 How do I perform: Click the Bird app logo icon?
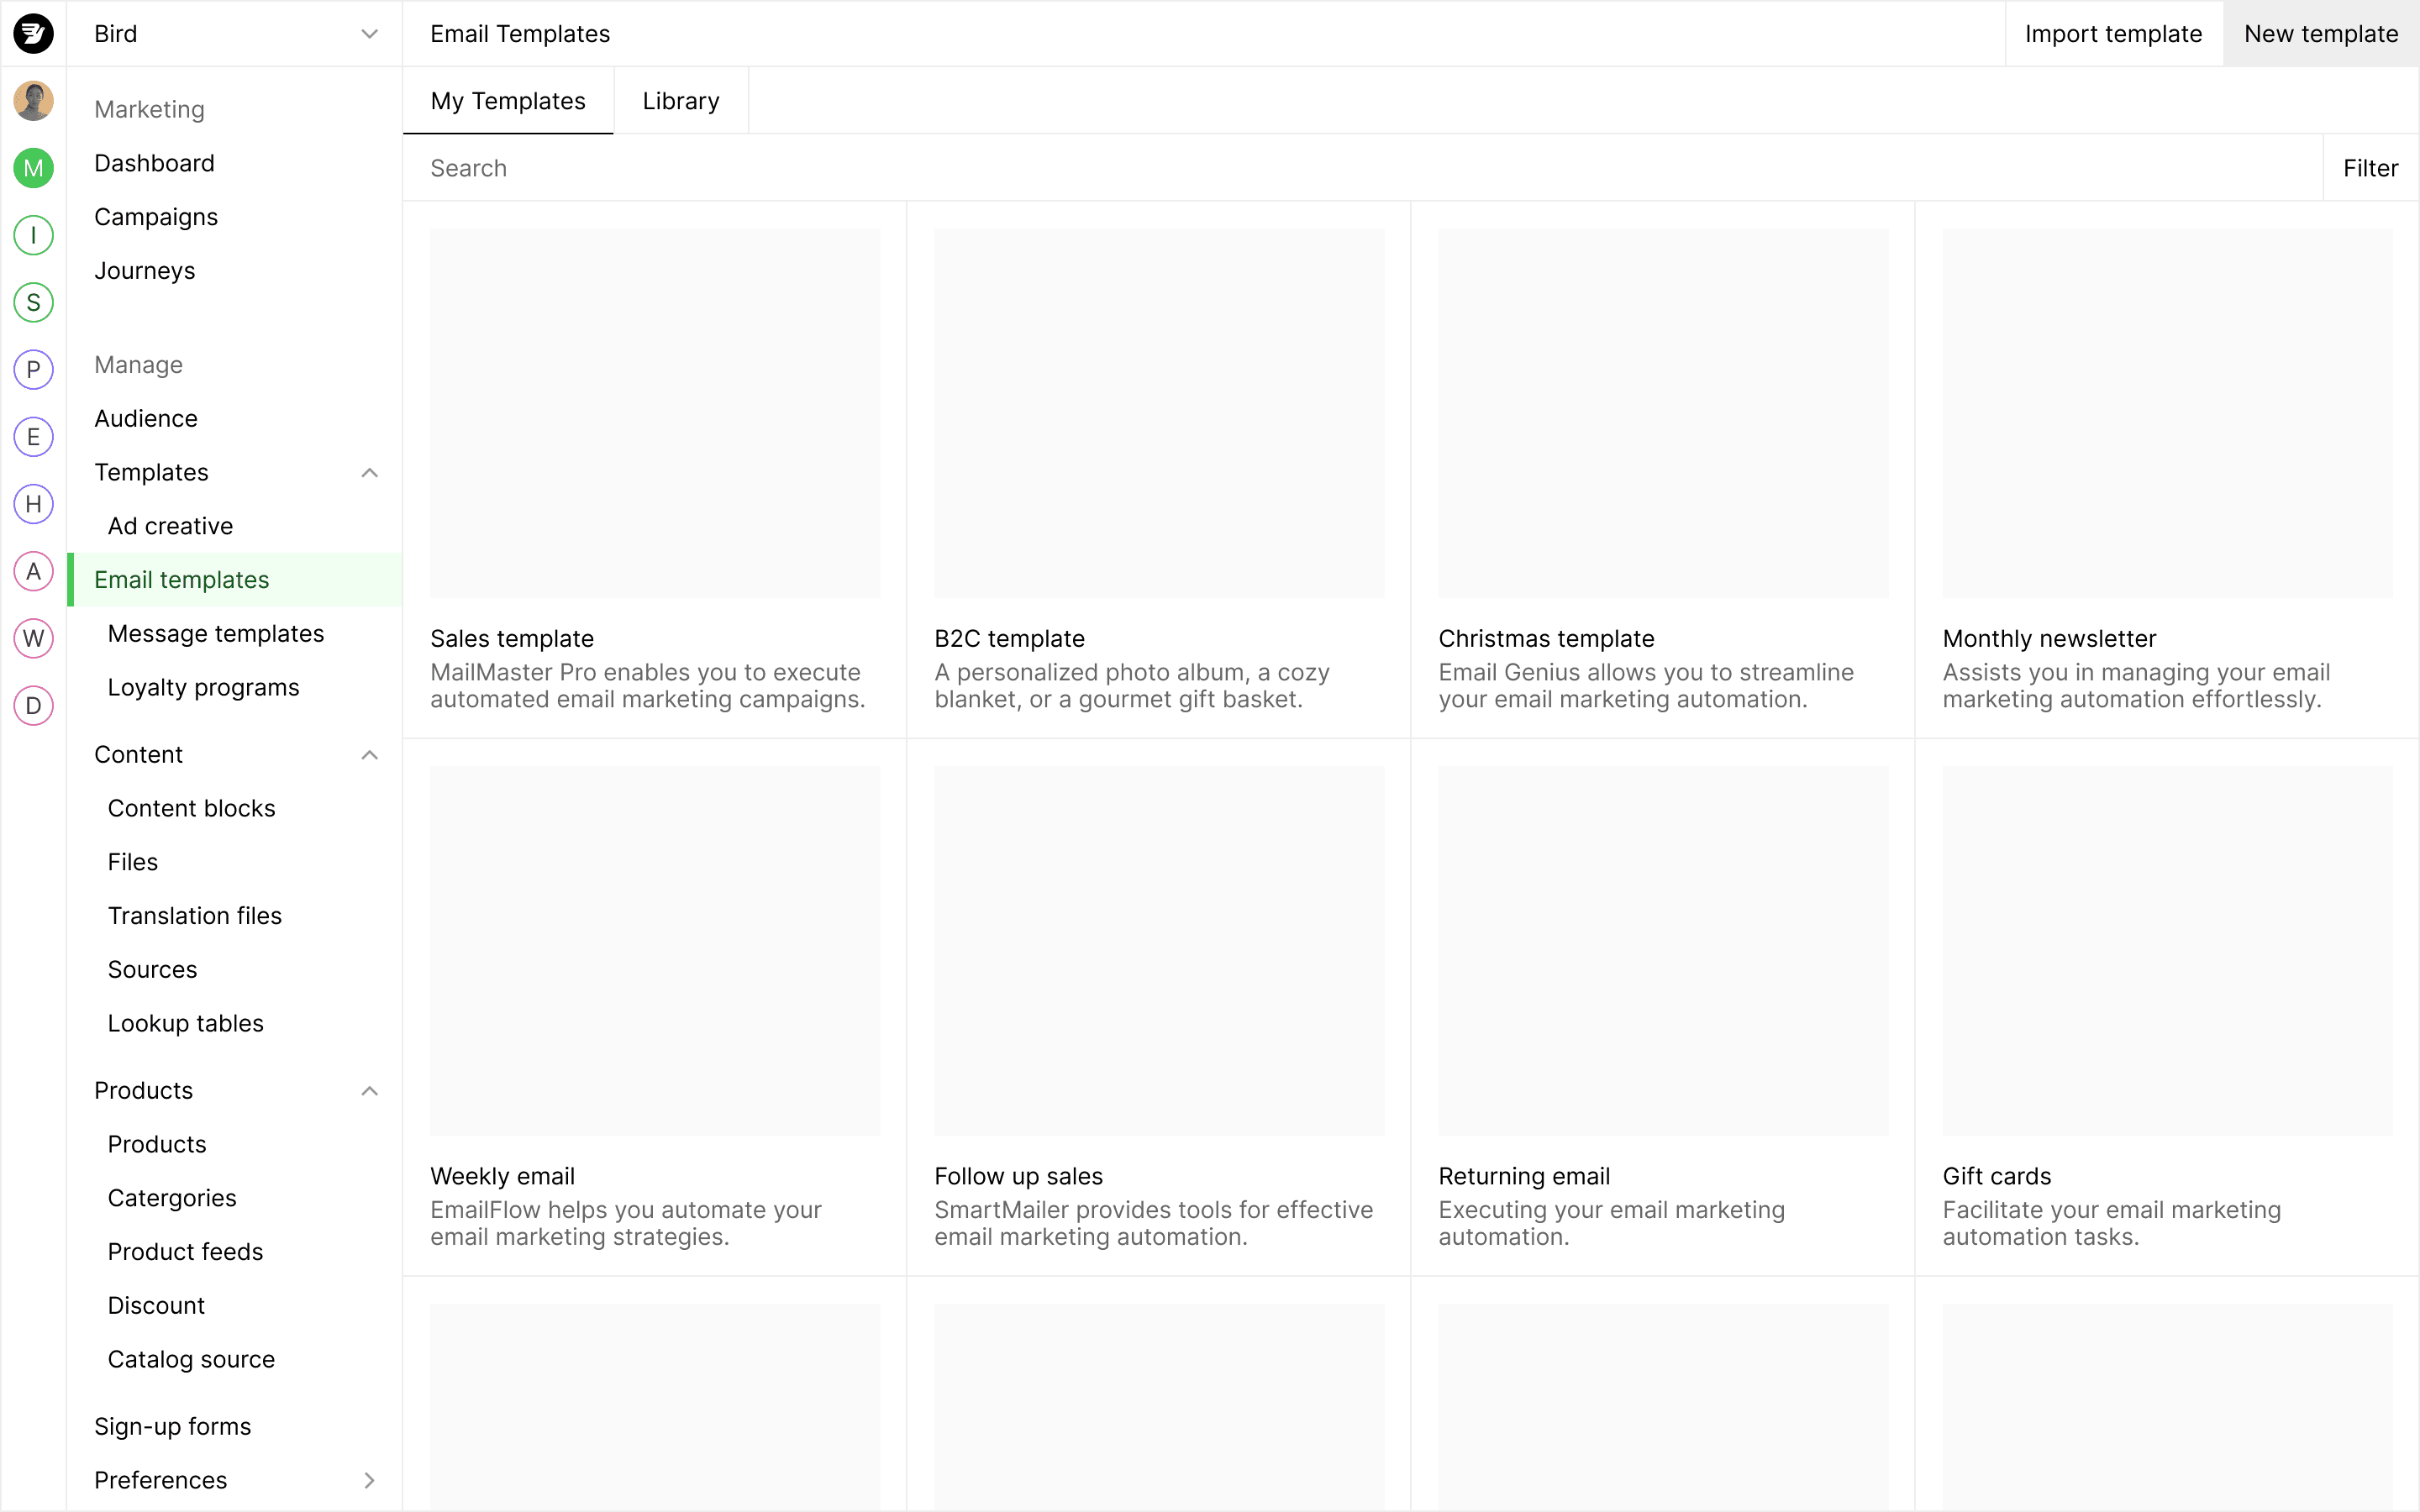33,33
